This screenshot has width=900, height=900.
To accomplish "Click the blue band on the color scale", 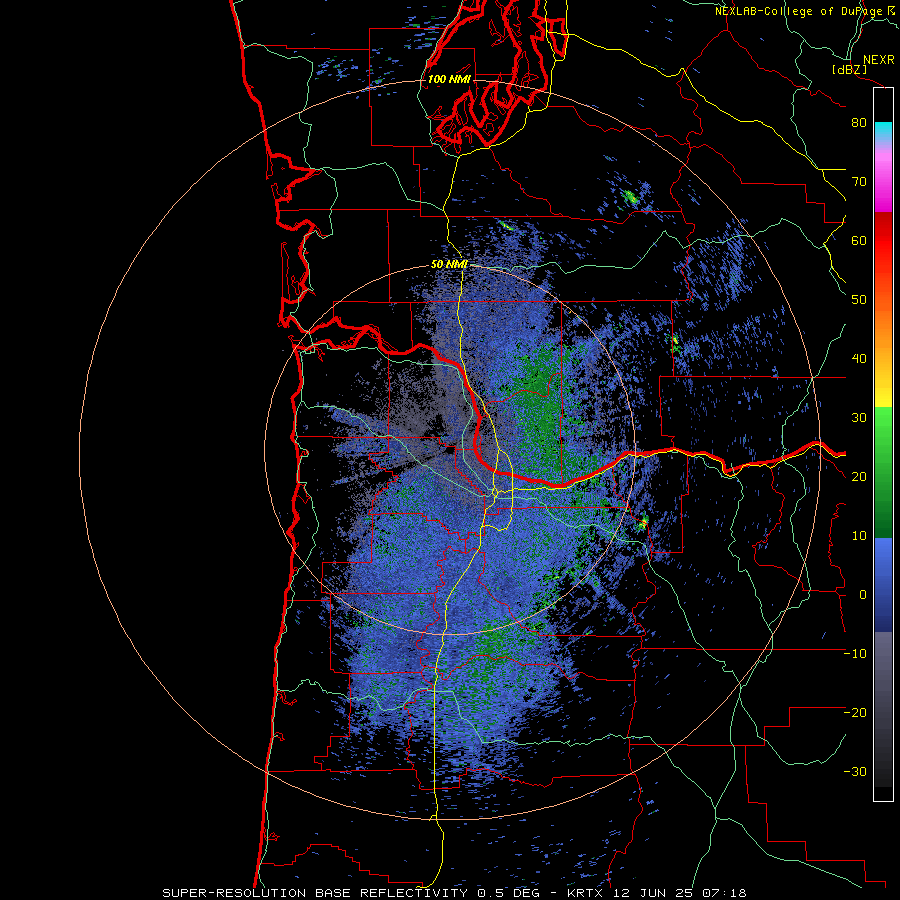I will click(883, 584).
